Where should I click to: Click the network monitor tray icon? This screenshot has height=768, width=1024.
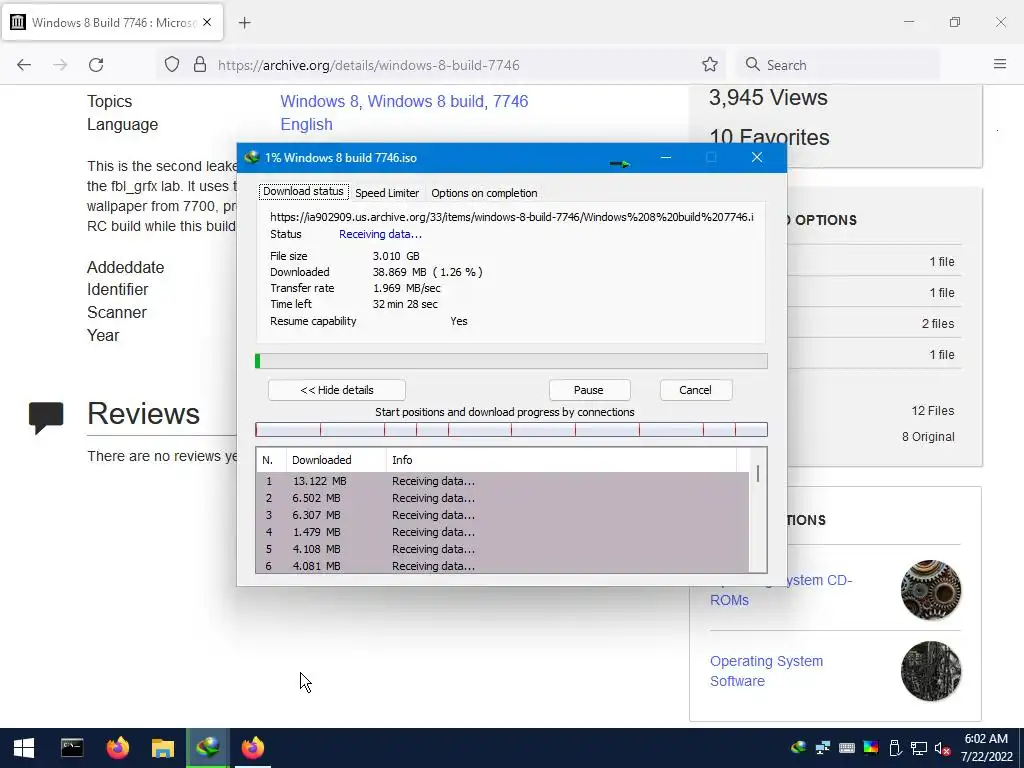919,748
